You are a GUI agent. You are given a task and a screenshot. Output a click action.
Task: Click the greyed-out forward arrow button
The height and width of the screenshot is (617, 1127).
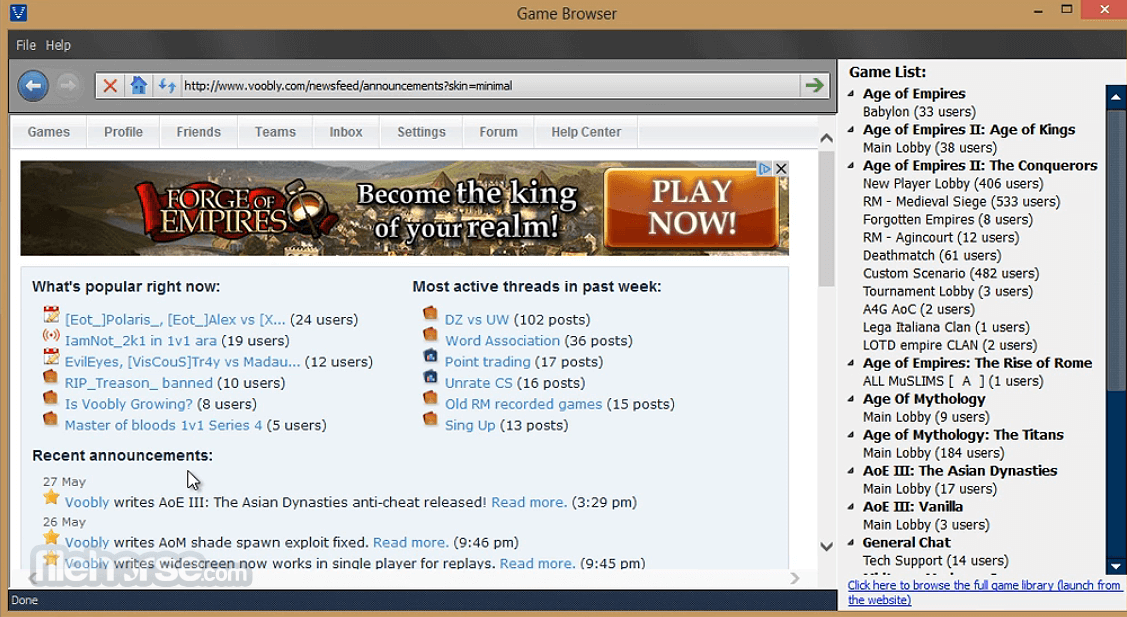[x=68, y=86]
